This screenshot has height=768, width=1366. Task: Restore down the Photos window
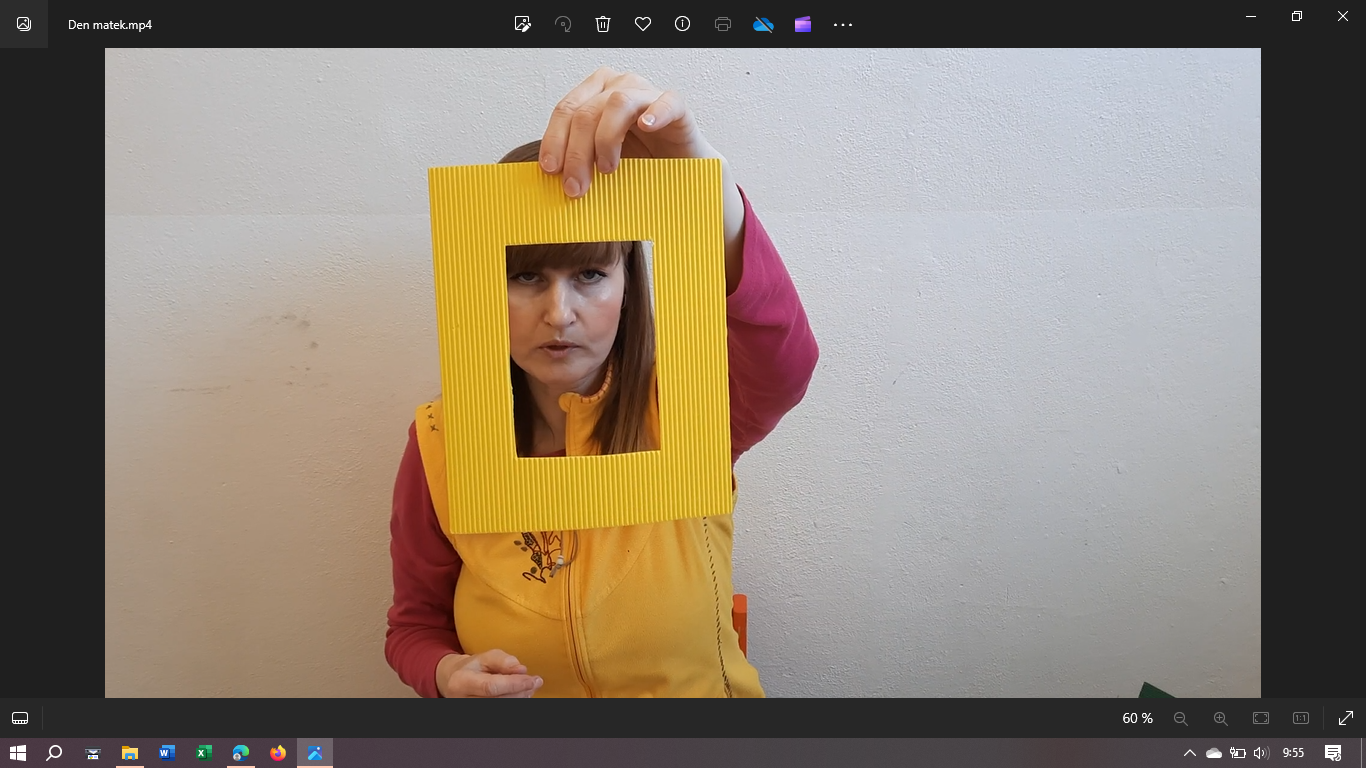click(1297, 16)
